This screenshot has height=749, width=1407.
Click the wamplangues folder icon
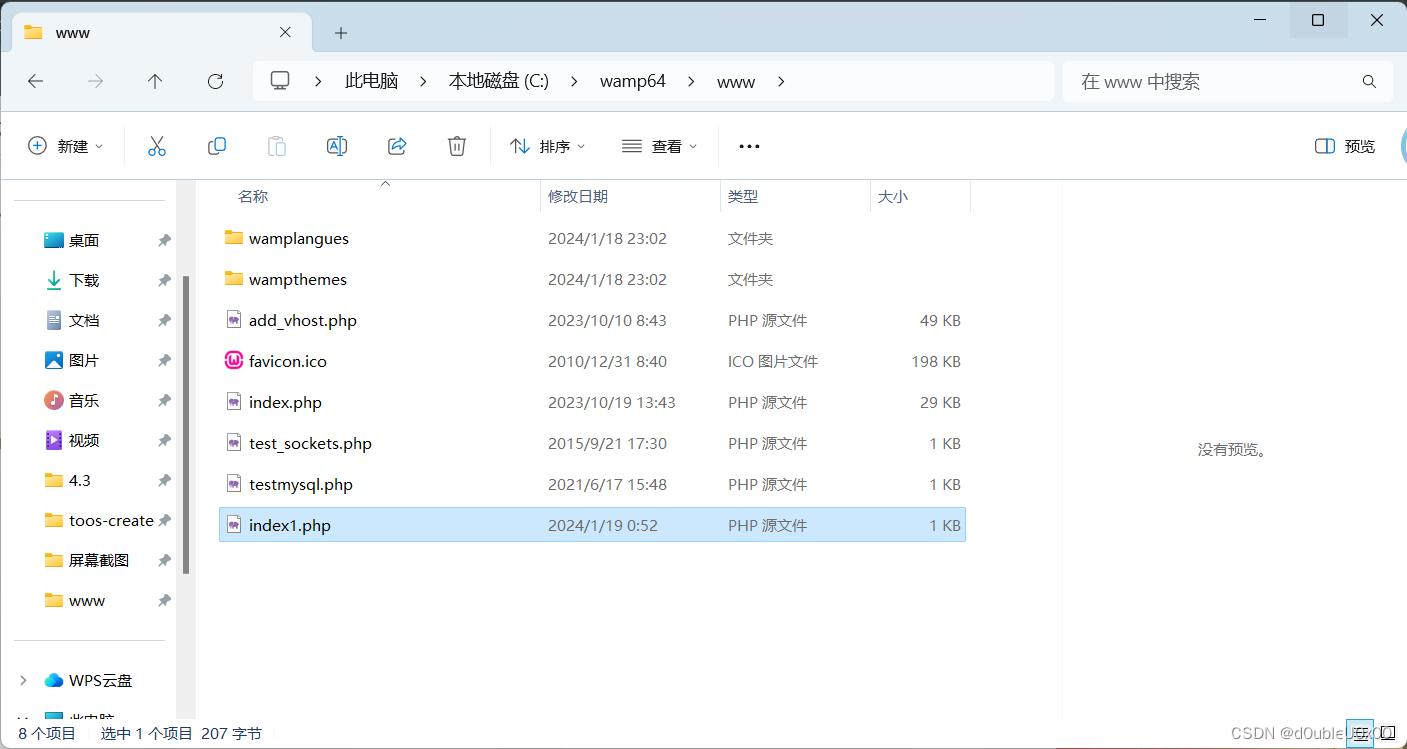(x=234, y=238)
